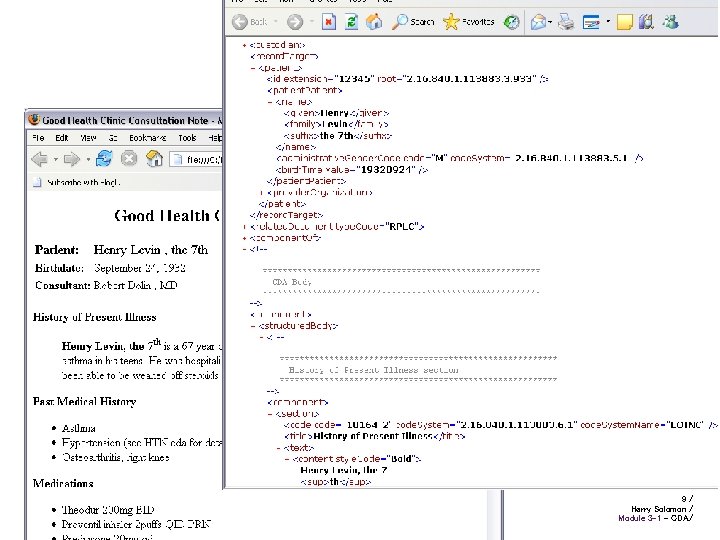
Task: Go to Home page in Internet Explorer
Action: [374, 22]
